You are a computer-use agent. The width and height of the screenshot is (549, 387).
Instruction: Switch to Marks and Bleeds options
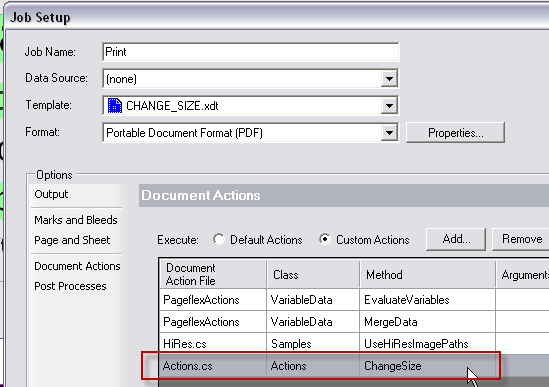[76, 220]
